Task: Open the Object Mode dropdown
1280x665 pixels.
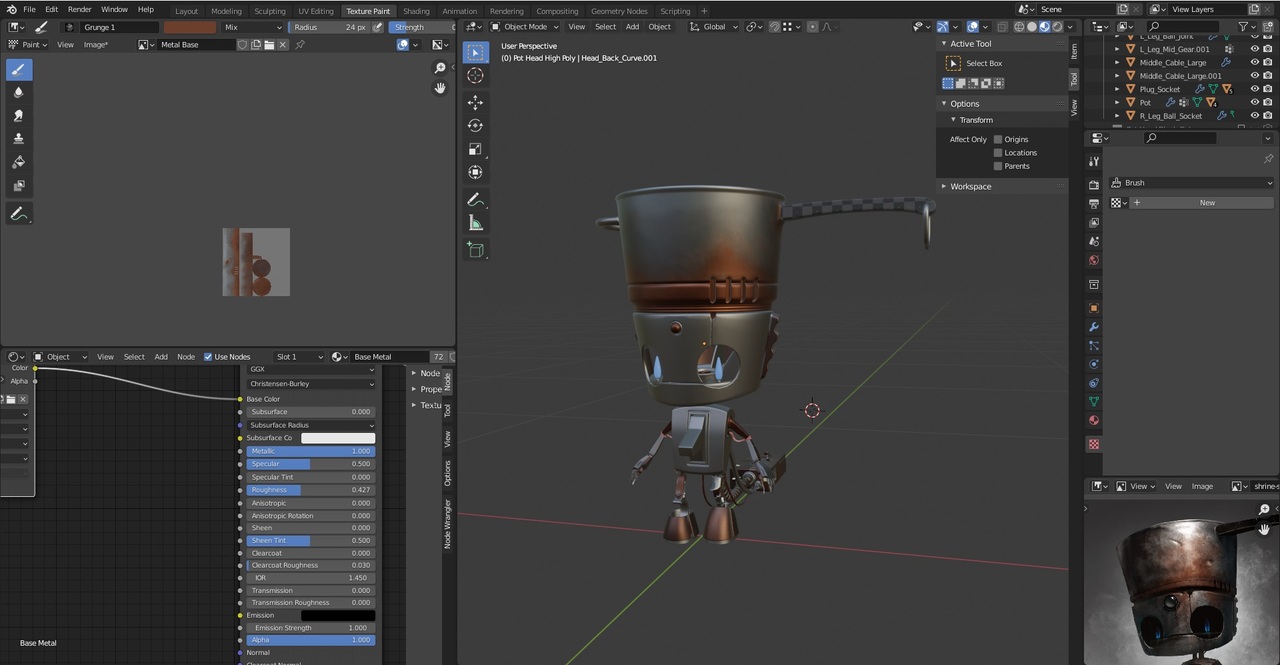Action: coord(525,27)
